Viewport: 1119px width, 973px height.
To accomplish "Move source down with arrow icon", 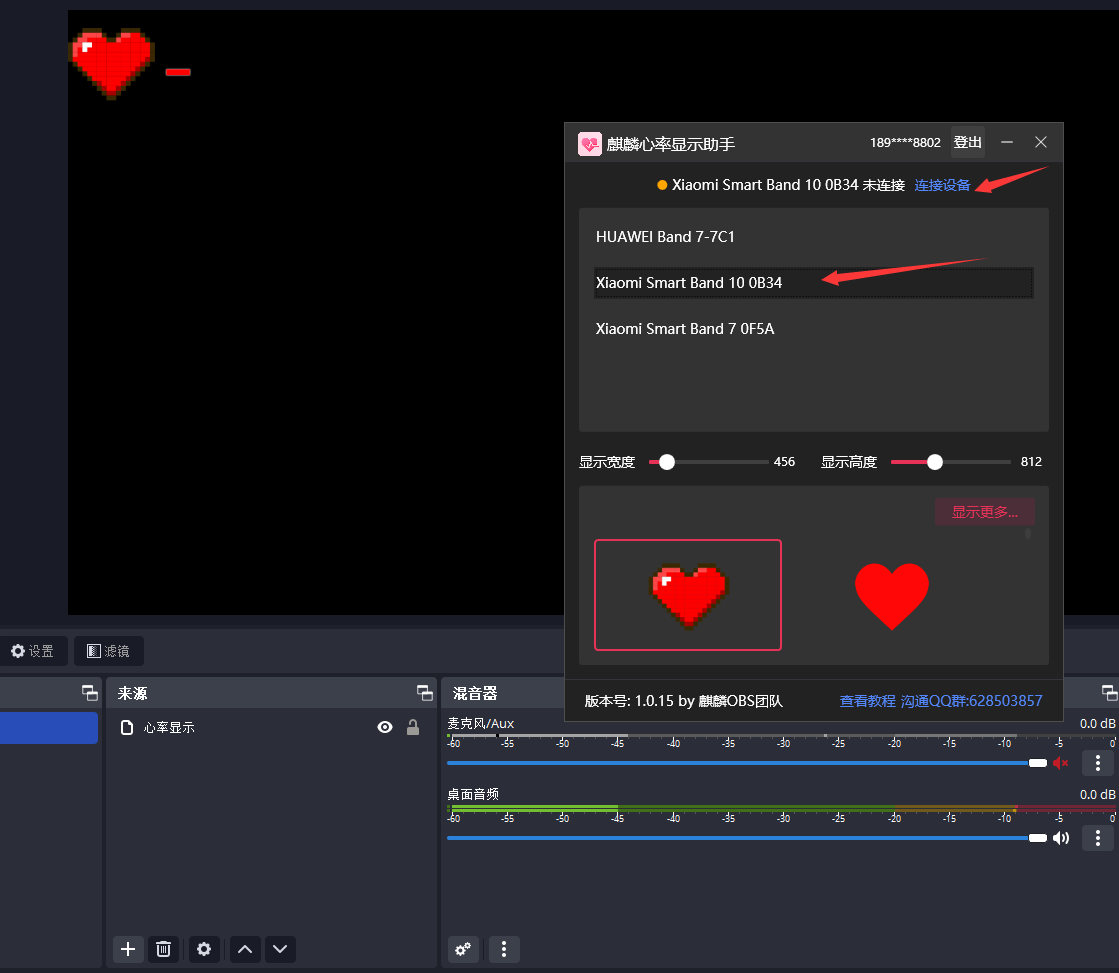I will pos(280,949).
